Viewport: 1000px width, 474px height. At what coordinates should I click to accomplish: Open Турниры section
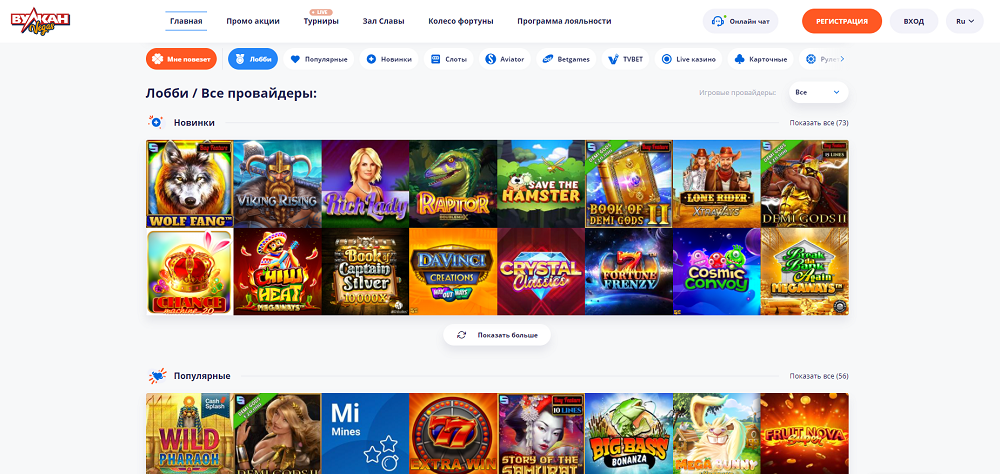pos(321,21)
